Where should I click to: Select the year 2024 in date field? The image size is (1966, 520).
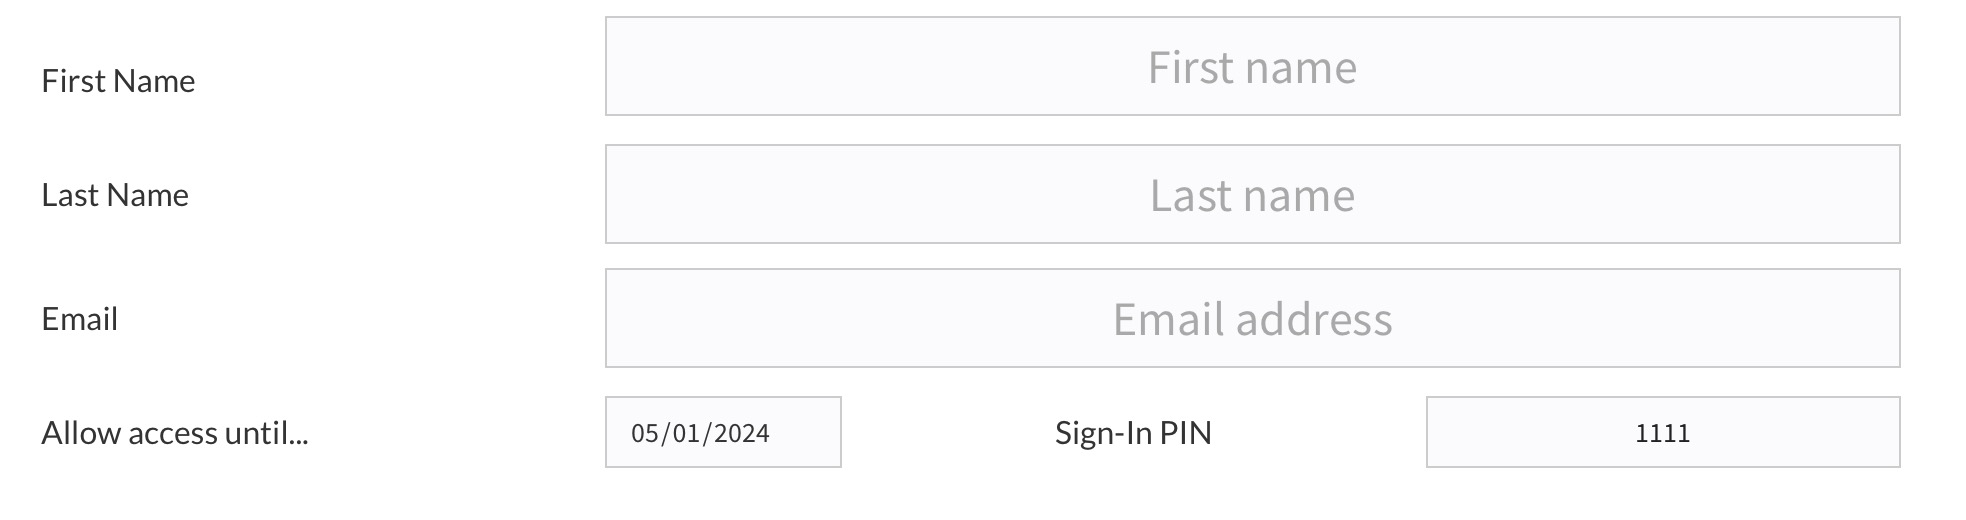pos(741,433)
